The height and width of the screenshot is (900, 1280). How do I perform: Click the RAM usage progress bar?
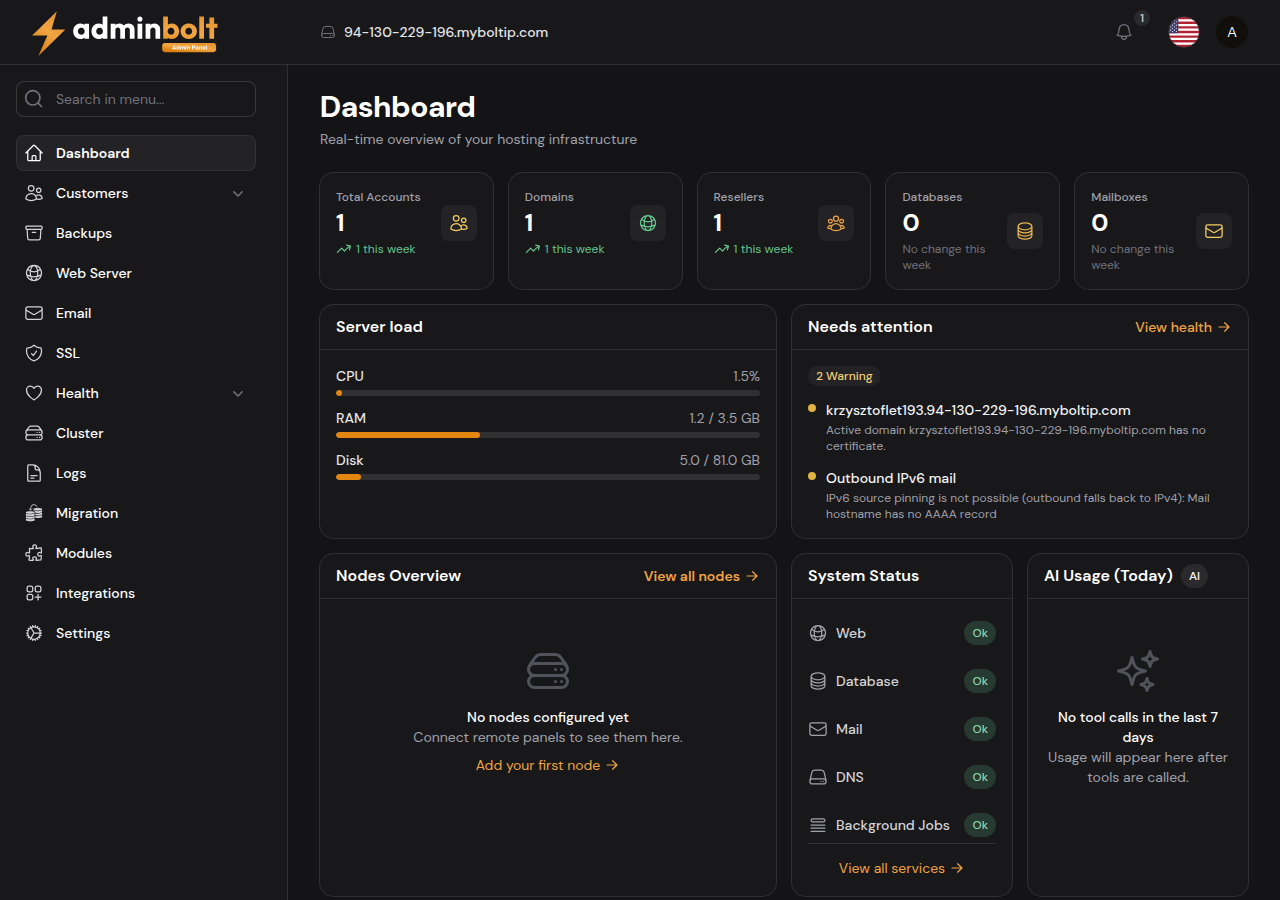548,435
